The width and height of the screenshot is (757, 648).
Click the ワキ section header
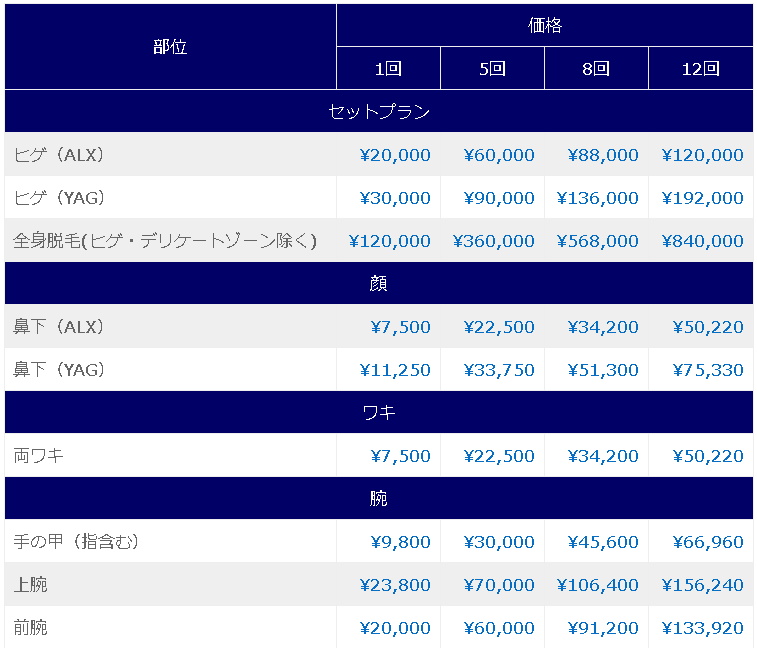pos(379,412)
